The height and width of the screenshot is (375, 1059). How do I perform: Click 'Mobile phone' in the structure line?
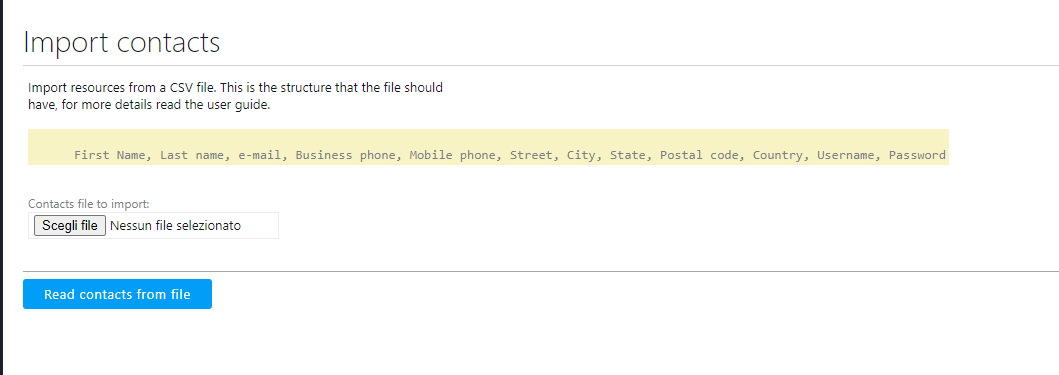click(x=452, y=155)
